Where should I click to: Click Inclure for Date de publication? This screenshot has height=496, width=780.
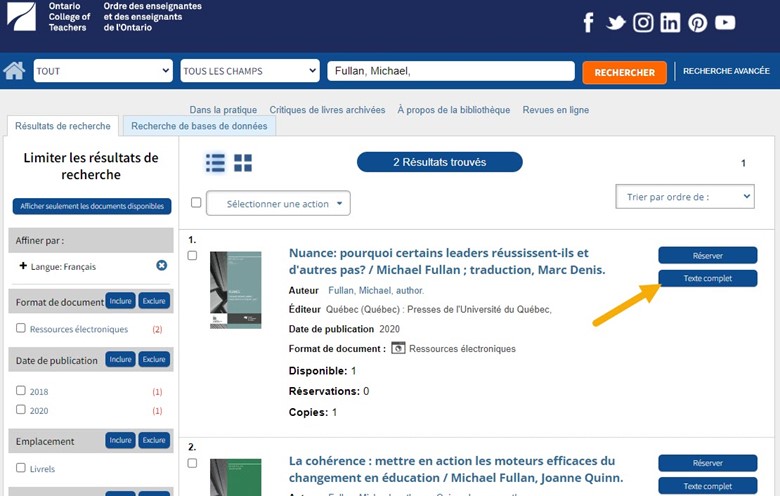[x=120, y=359]
